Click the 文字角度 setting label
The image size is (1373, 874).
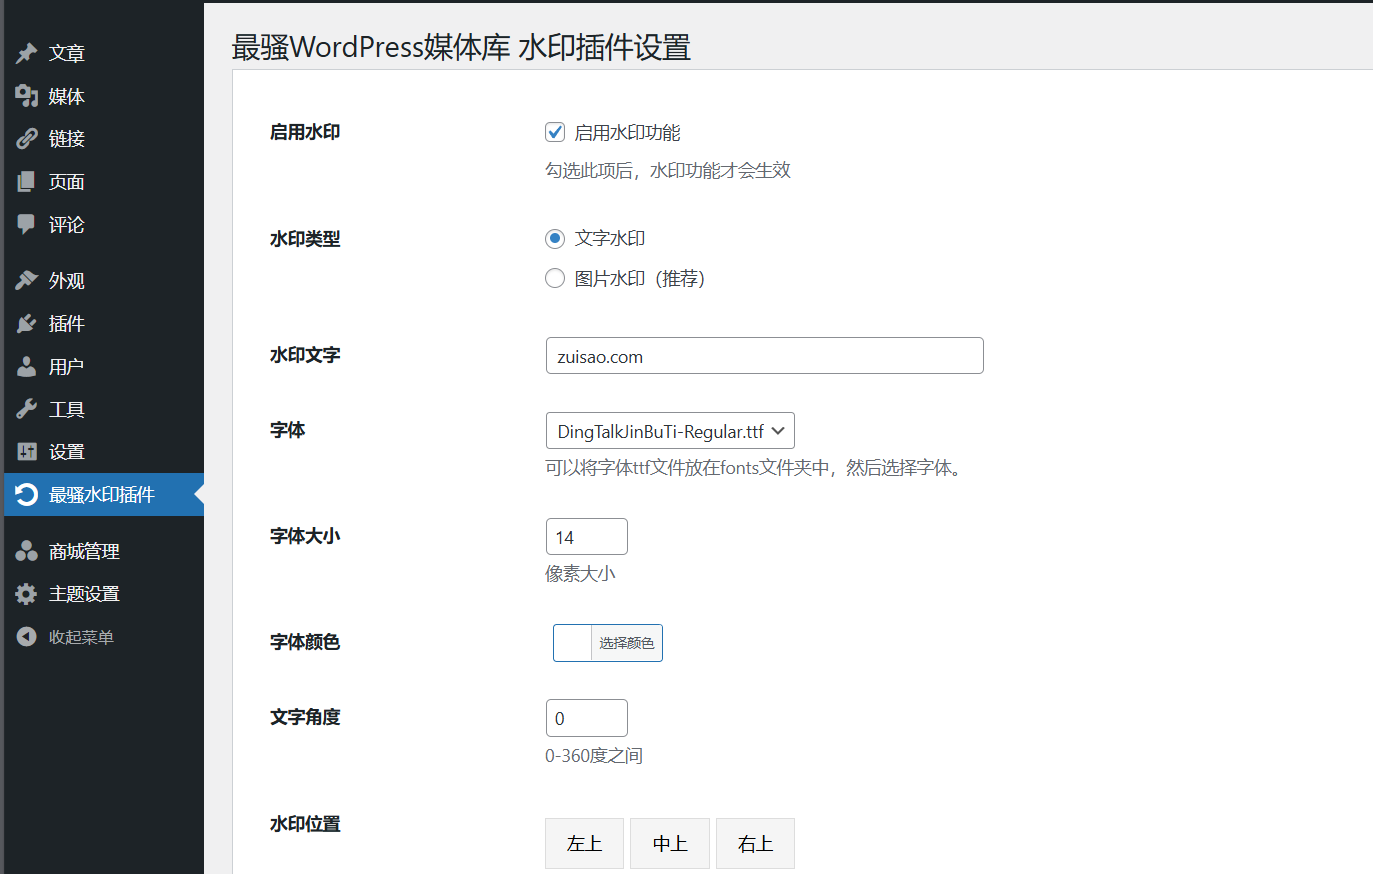[x=305, y=717]
